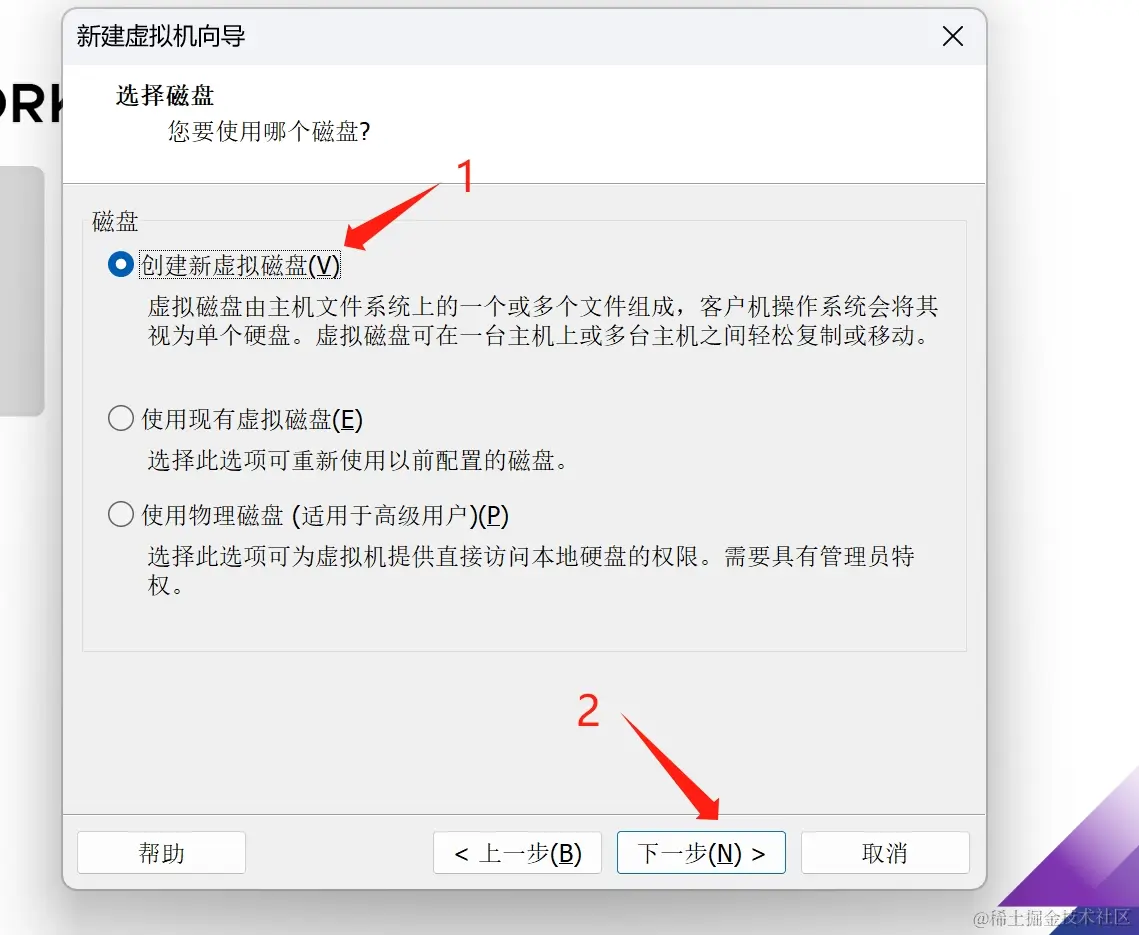Click the 使用现有虚拟磁盘(E) label text

(x=251, y=419)
